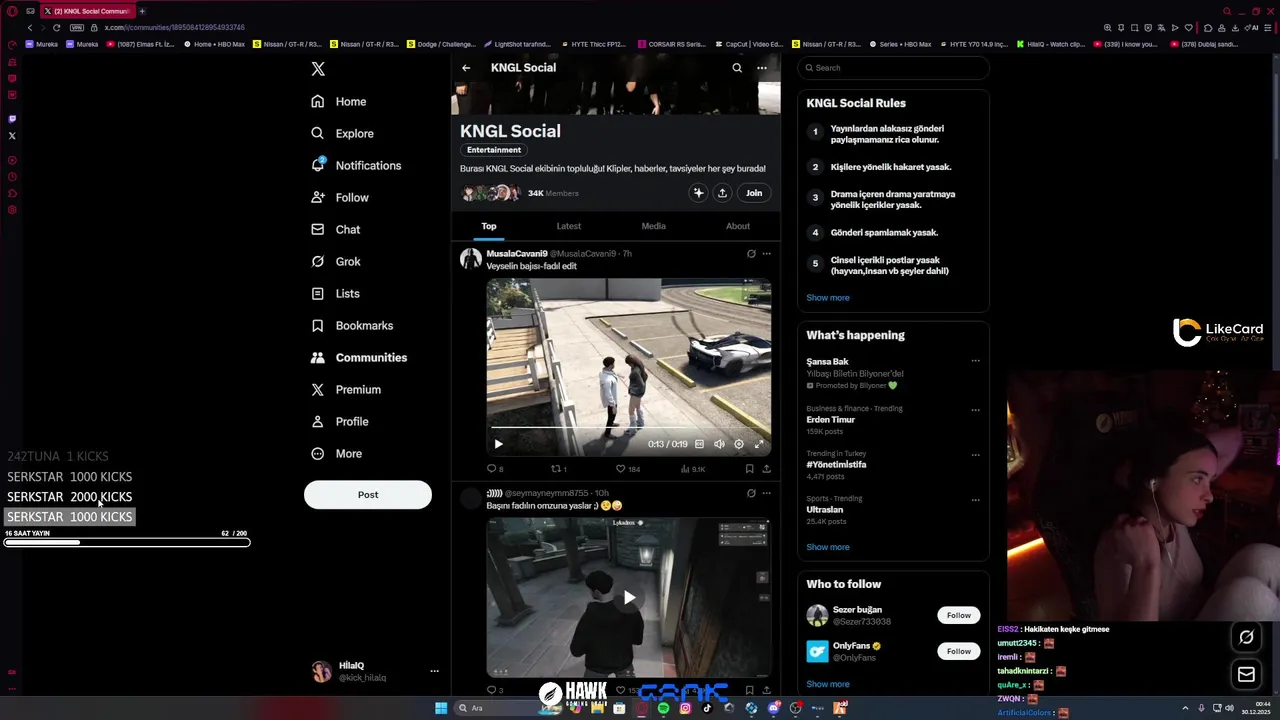Viewport: 1280px width, 720px height.
Task: Open Explore in the sidebar
Action: point(342,133)
